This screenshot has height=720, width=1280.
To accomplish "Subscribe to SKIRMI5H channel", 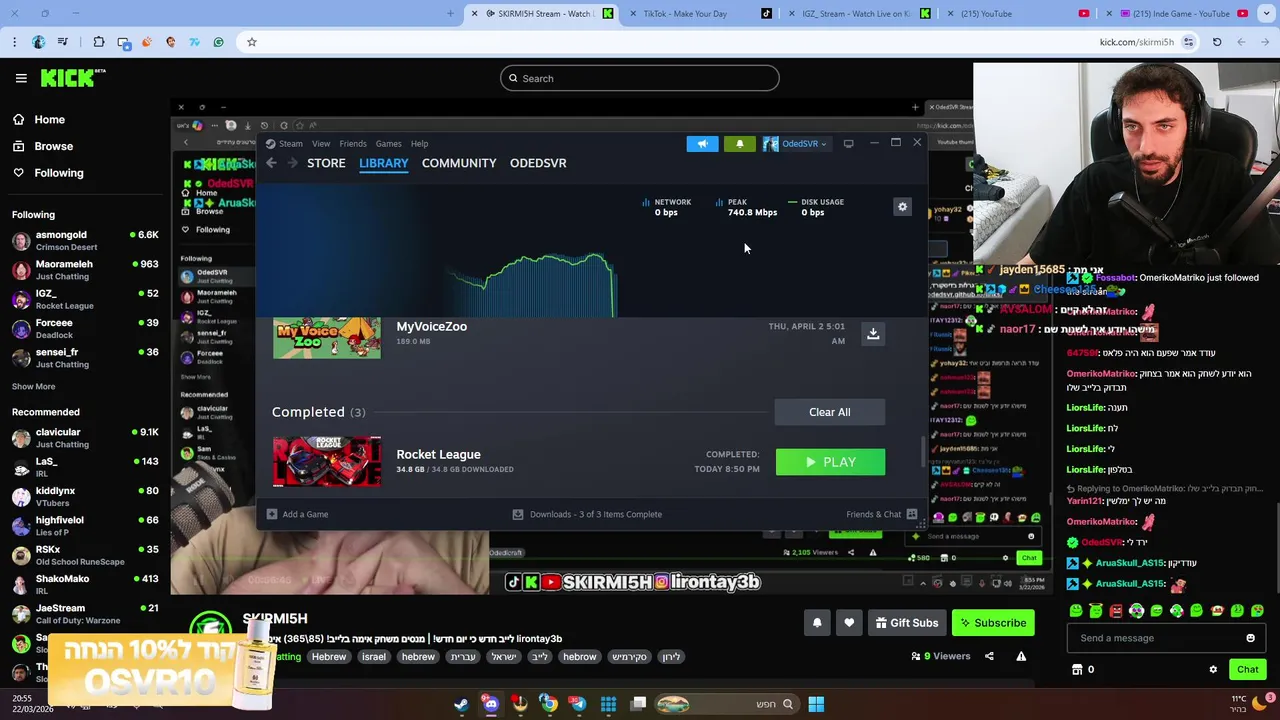I will click(993, 623).
